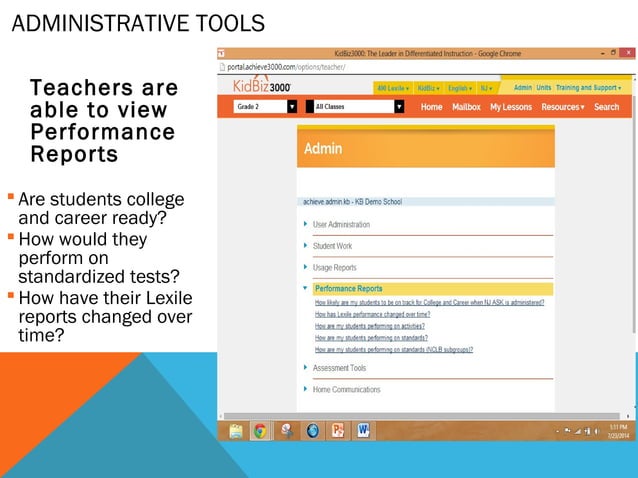The image size is (638, 478).
Task: Open the Grade 2 dropdown
Action: [265, 107]
